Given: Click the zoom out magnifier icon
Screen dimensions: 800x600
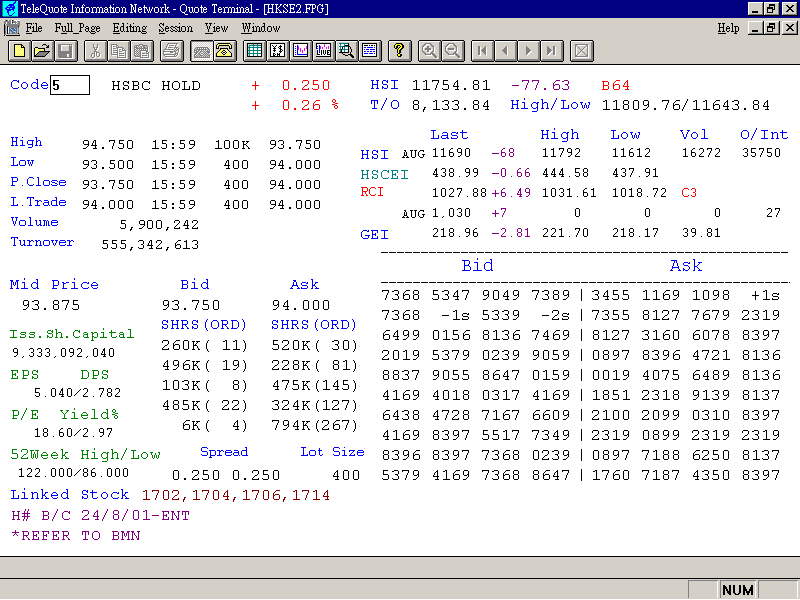Looking at the screenshot, I should 453,51.
